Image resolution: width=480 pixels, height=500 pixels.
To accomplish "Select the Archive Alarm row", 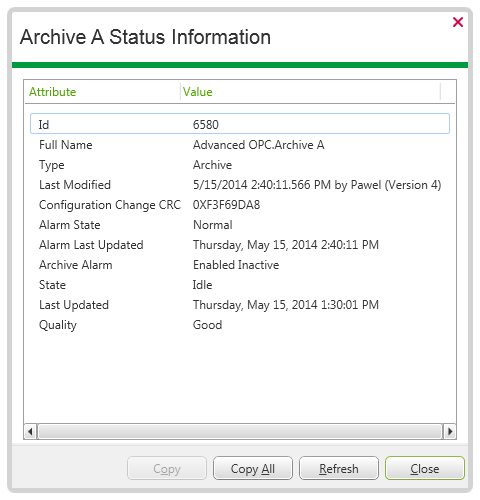I will point(240,265).
